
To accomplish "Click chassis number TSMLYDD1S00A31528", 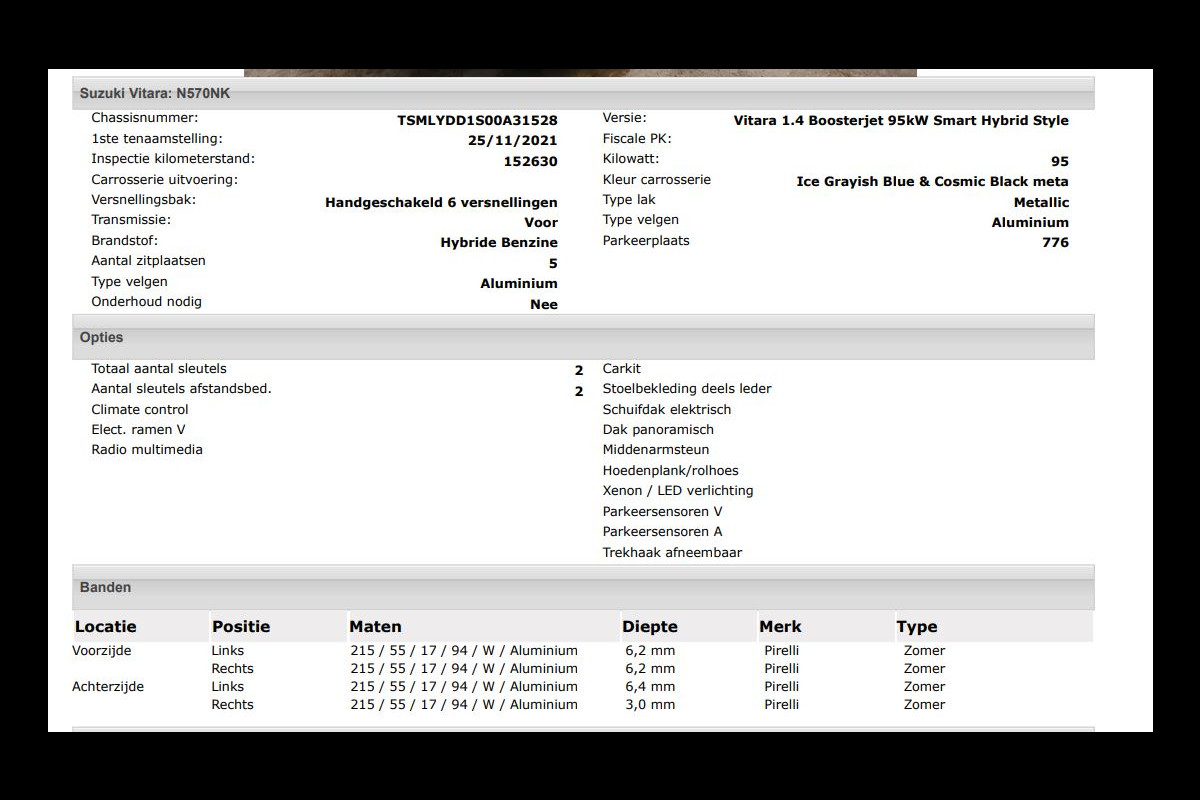I will click(x=477, y=121).
